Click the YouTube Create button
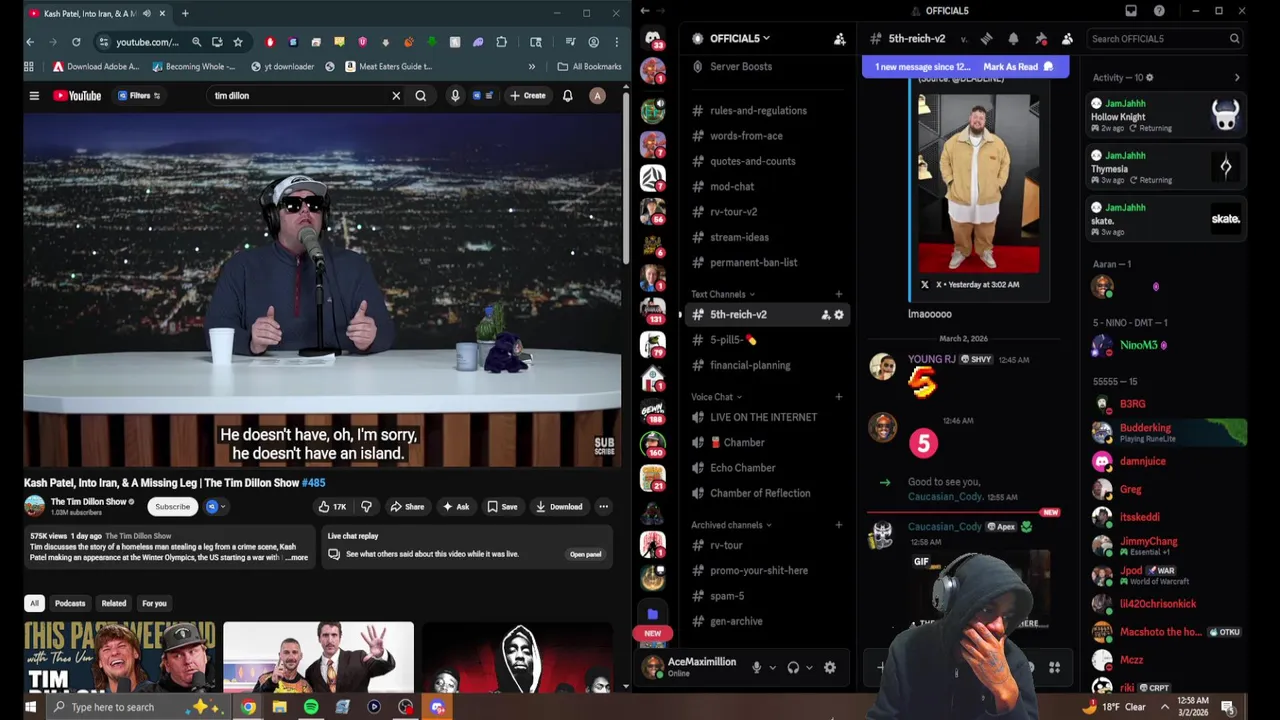 point(527,96)
